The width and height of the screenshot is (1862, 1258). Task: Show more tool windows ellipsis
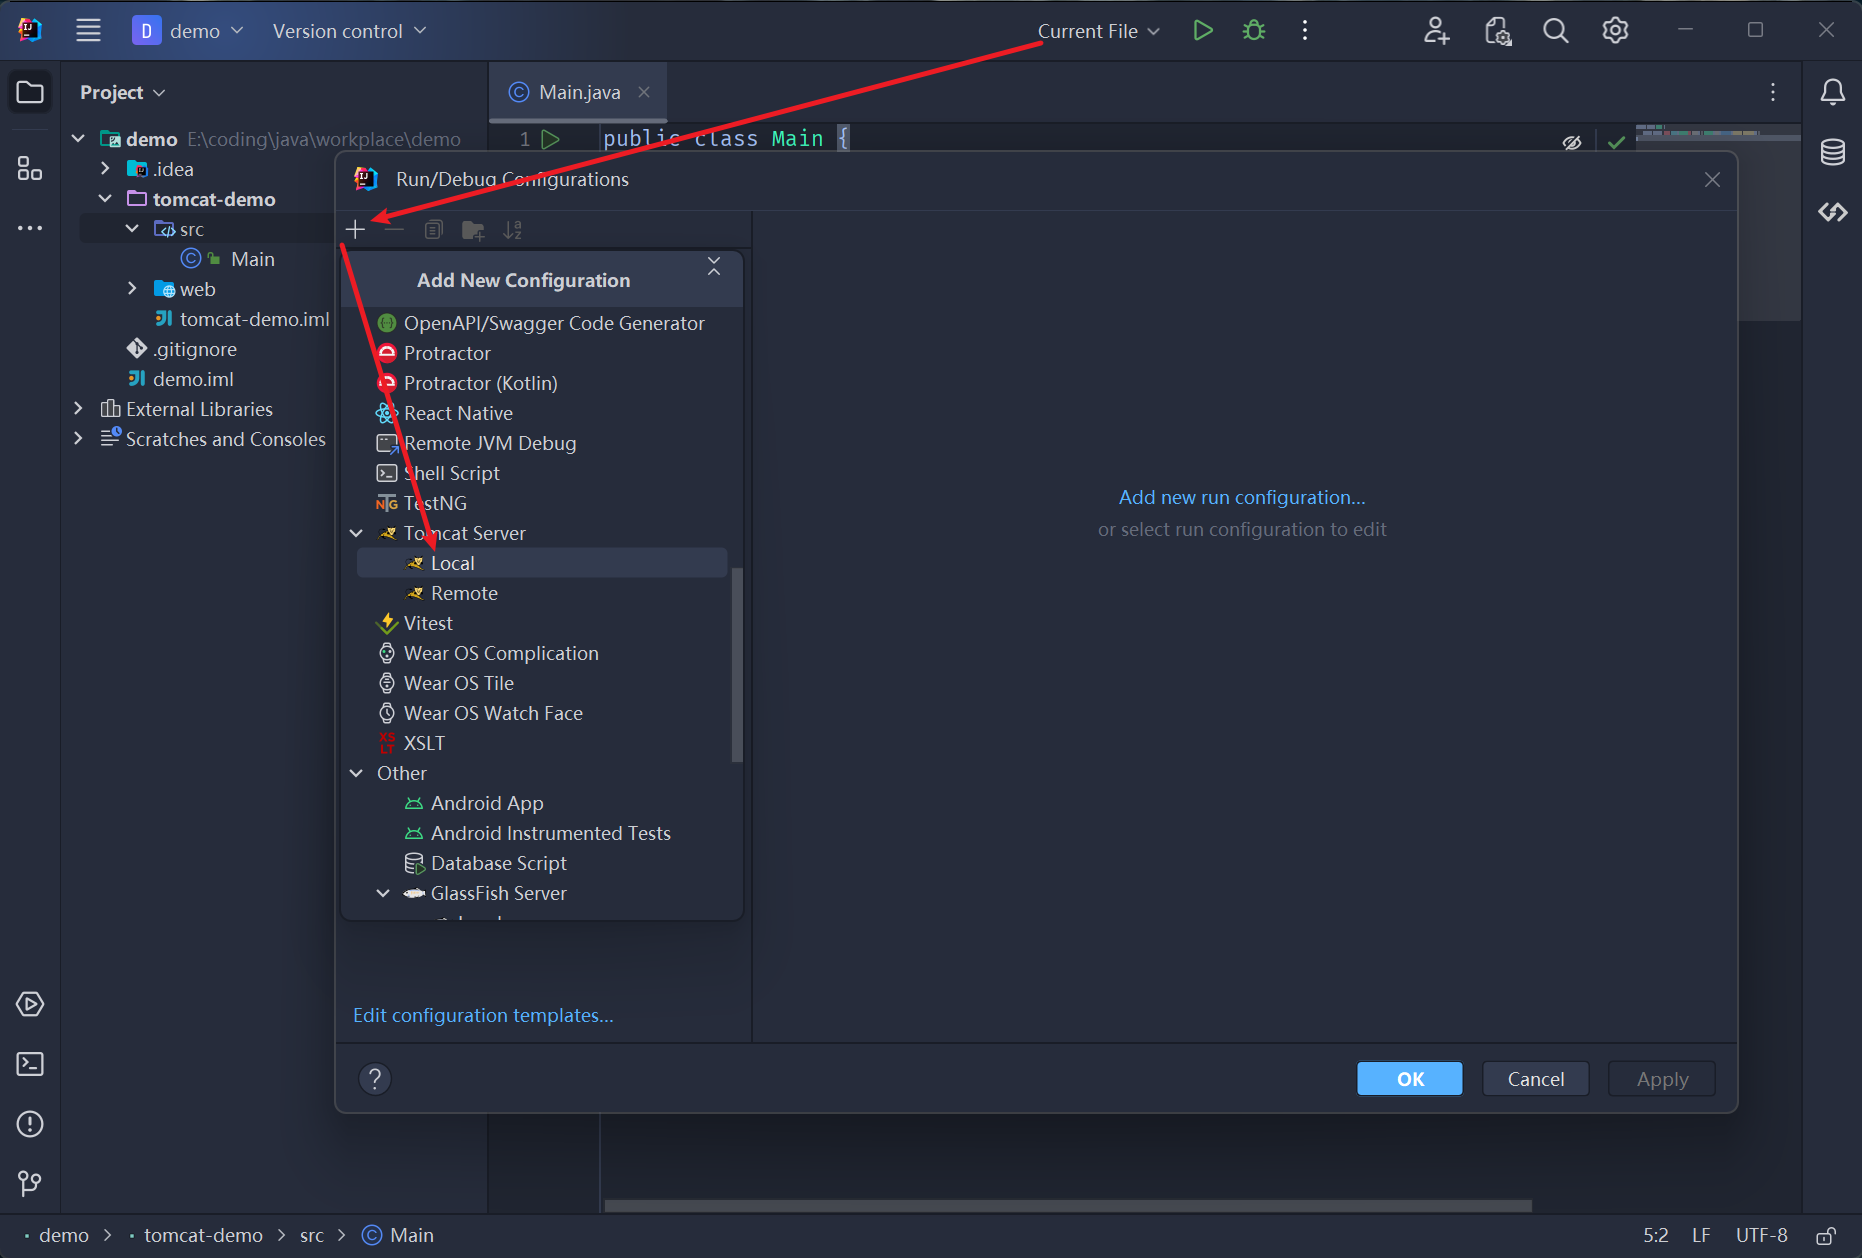click(30, 228)
